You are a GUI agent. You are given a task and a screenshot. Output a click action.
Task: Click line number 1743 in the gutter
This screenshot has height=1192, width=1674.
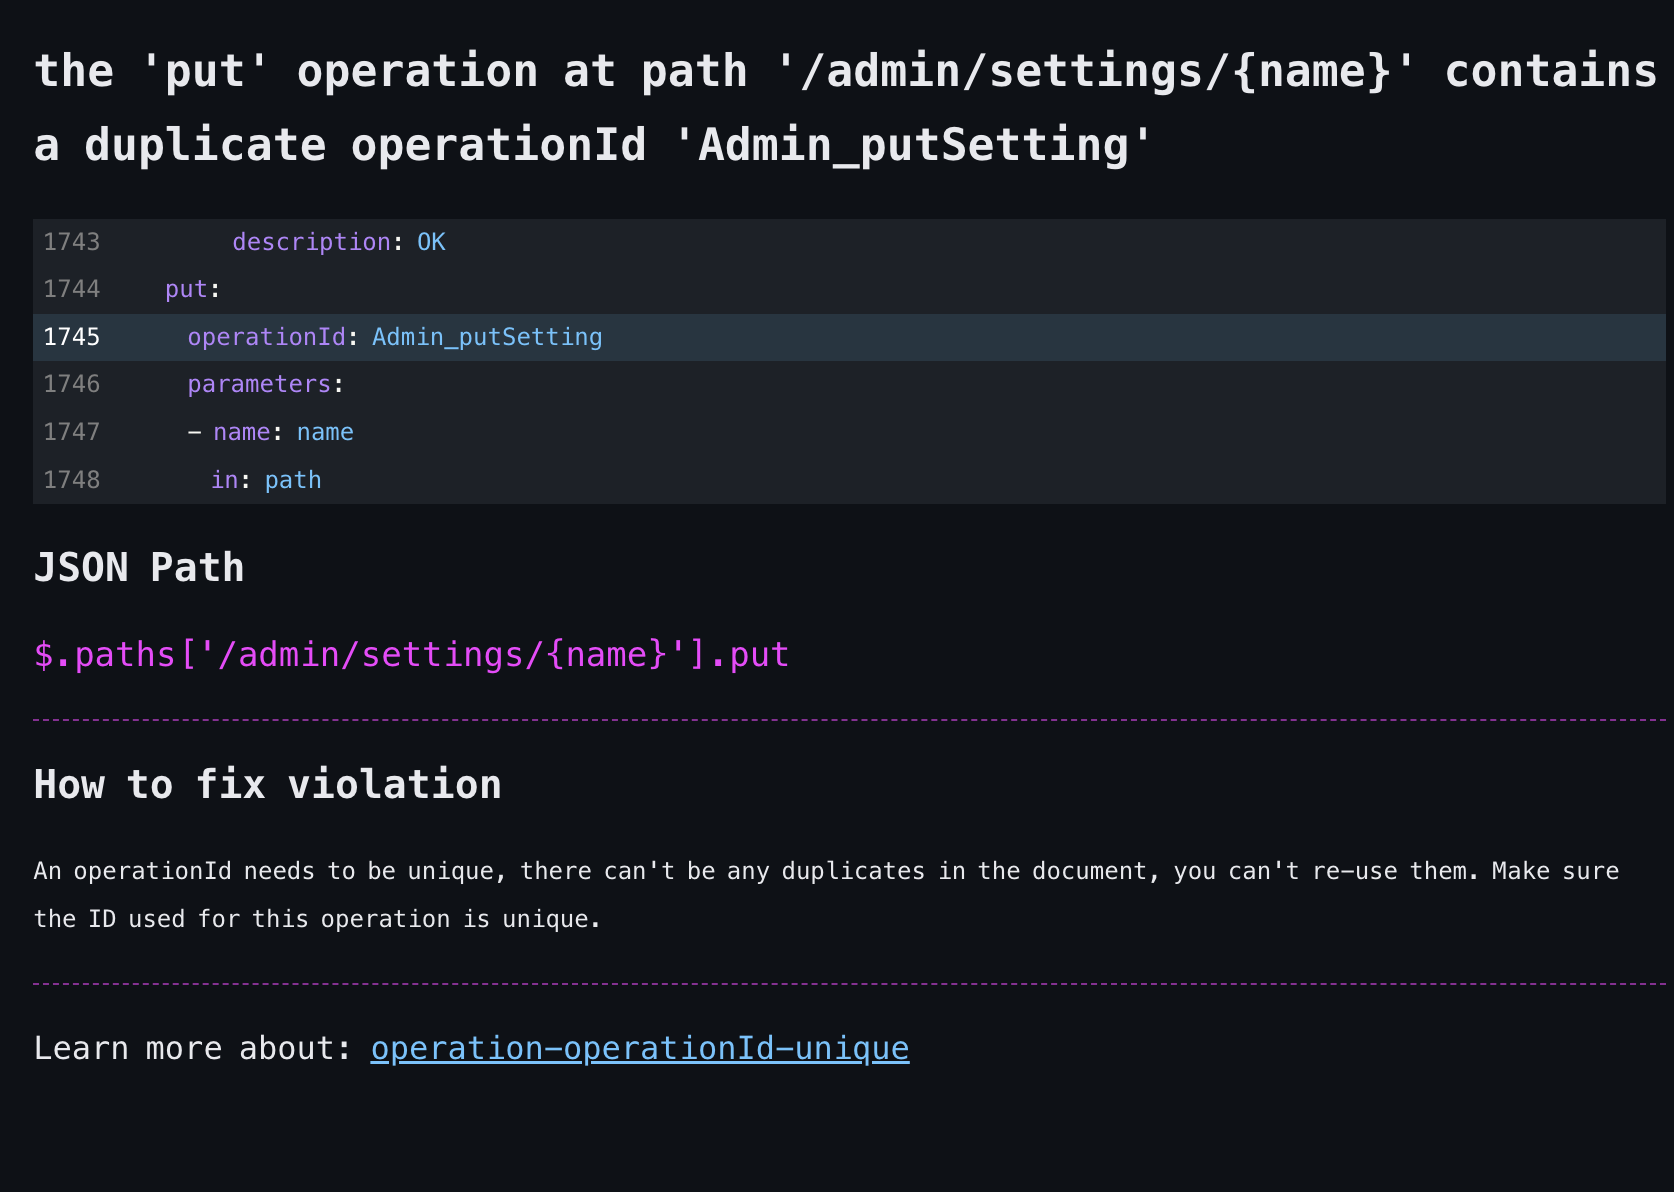pos(71,242)
